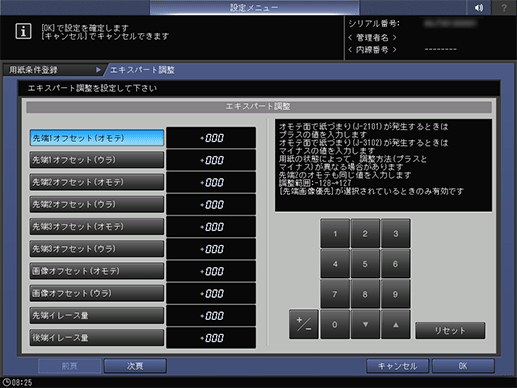Click value field of 画像オフセット(オモテ)
The width and height of the screenshot is (517, 388).
click(211, 271)
